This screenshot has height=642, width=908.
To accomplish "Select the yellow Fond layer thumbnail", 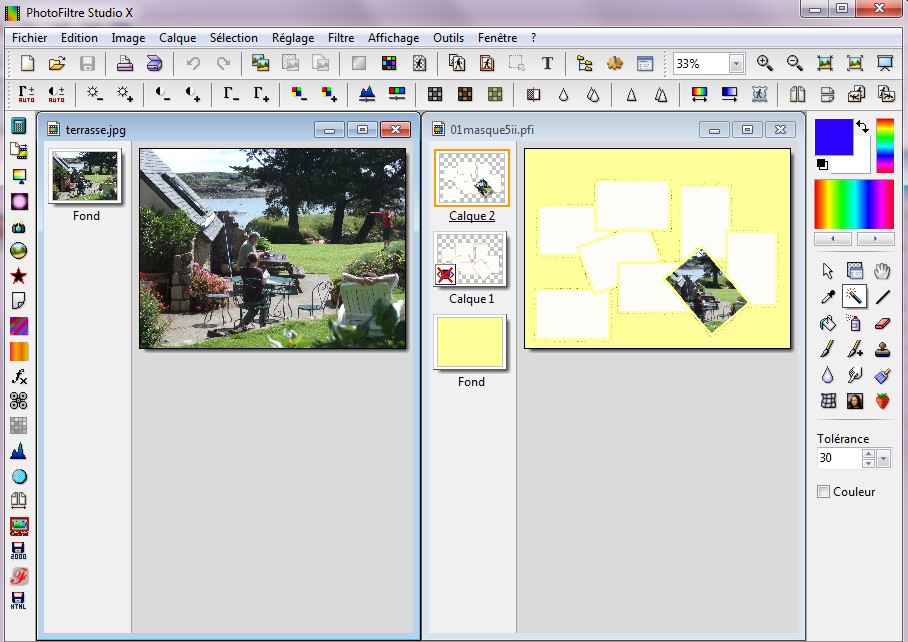I will pyautogui.click(x=470, y=343).
